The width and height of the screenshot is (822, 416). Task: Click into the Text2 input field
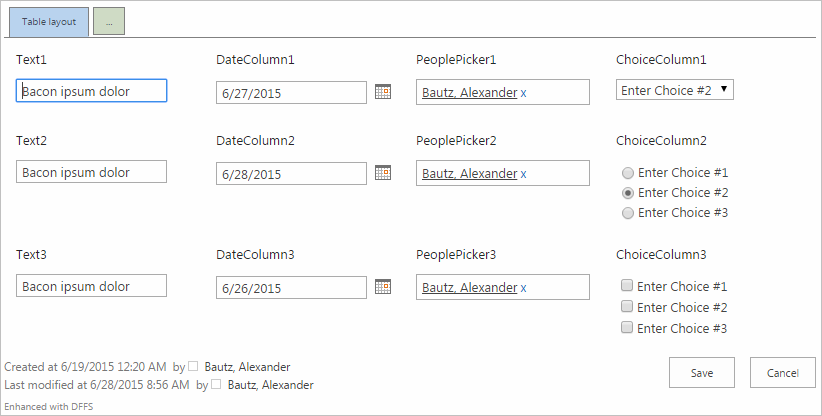[105, 172]
